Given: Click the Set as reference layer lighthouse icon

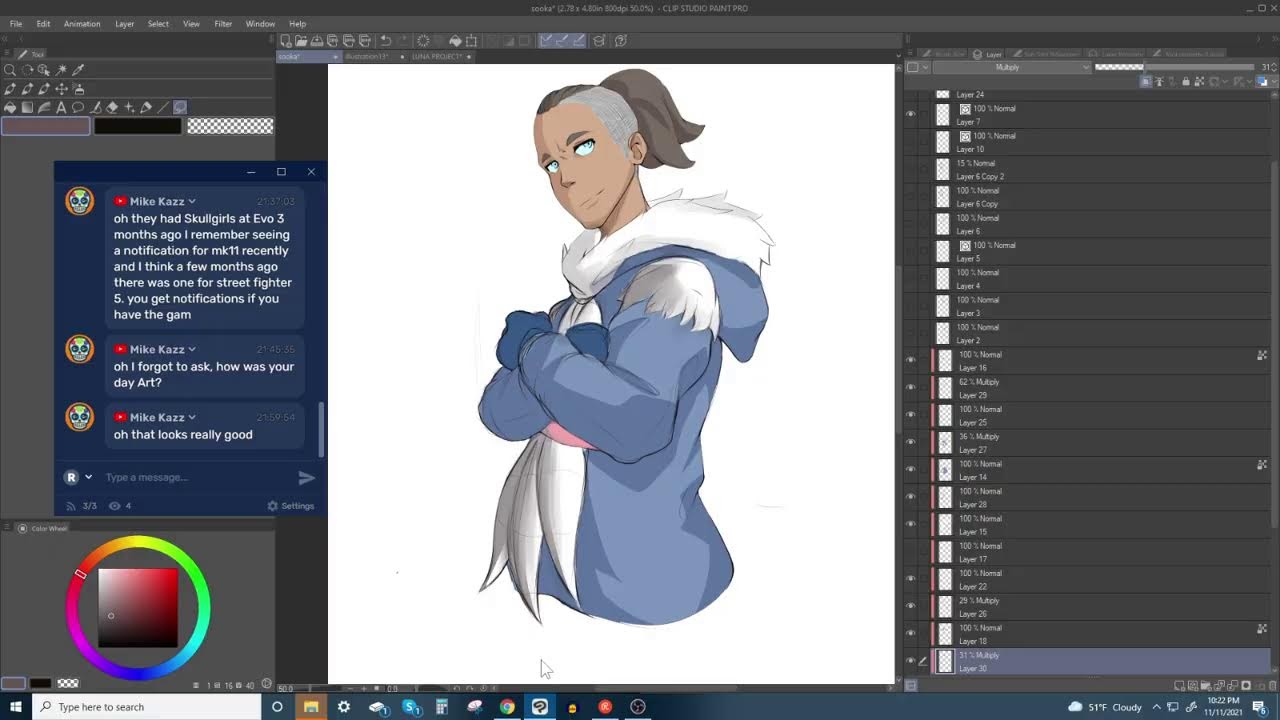Looking at the screenshot, I should tap(1161, 81).
